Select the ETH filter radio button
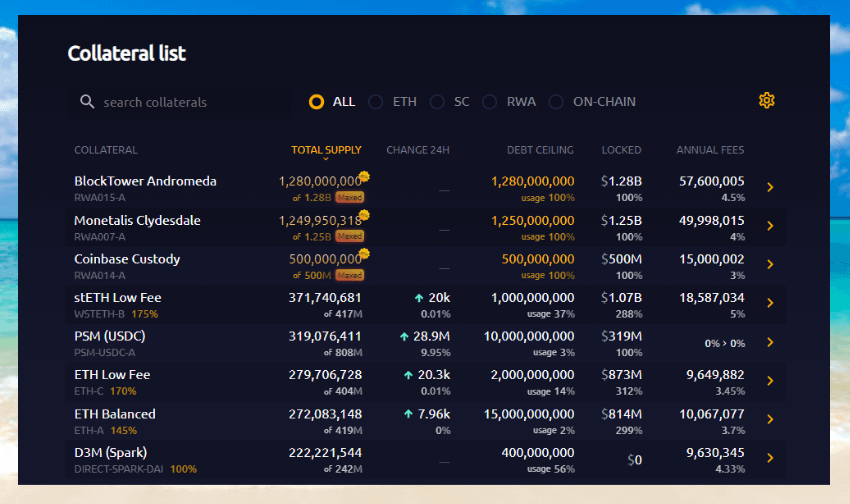Image resolution: width=850 pixels, height=504 pixels. 376,102
